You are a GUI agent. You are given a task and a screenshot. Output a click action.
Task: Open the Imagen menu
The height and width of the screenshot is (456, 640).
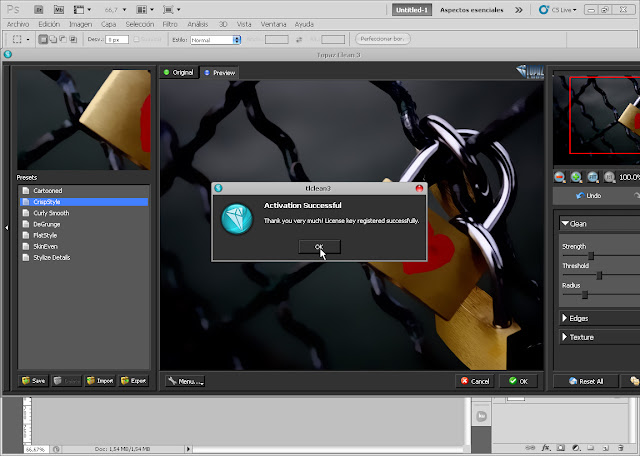80,24
